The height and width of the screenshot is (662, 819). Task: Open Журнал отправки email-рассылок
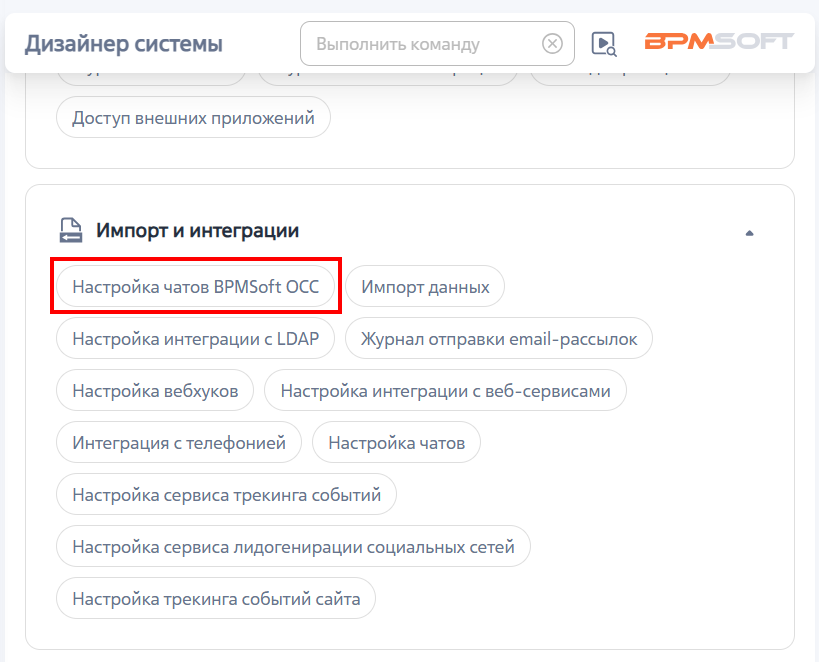point(499,339)
